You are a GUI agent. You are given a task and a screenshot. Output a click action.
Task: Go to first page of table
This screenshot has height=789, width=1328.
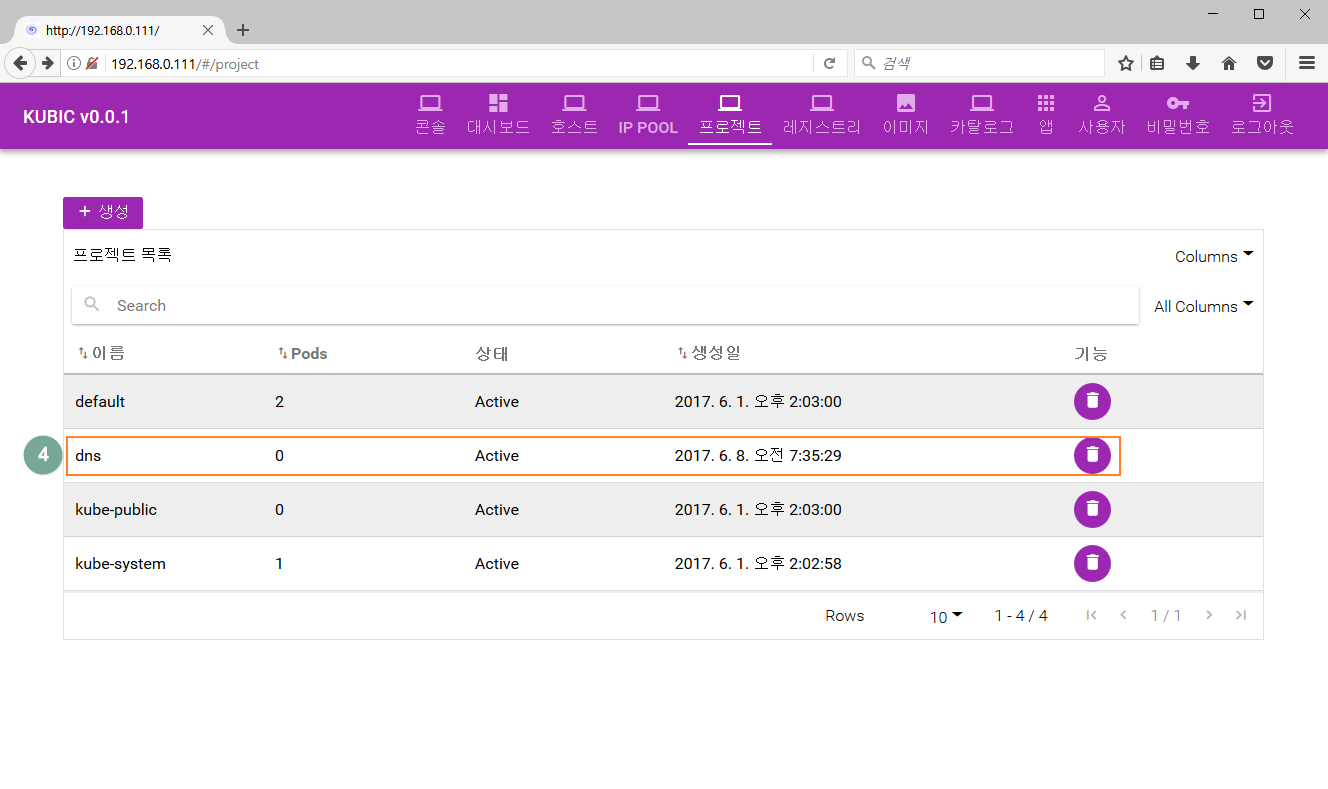[x=1091, y=615]
